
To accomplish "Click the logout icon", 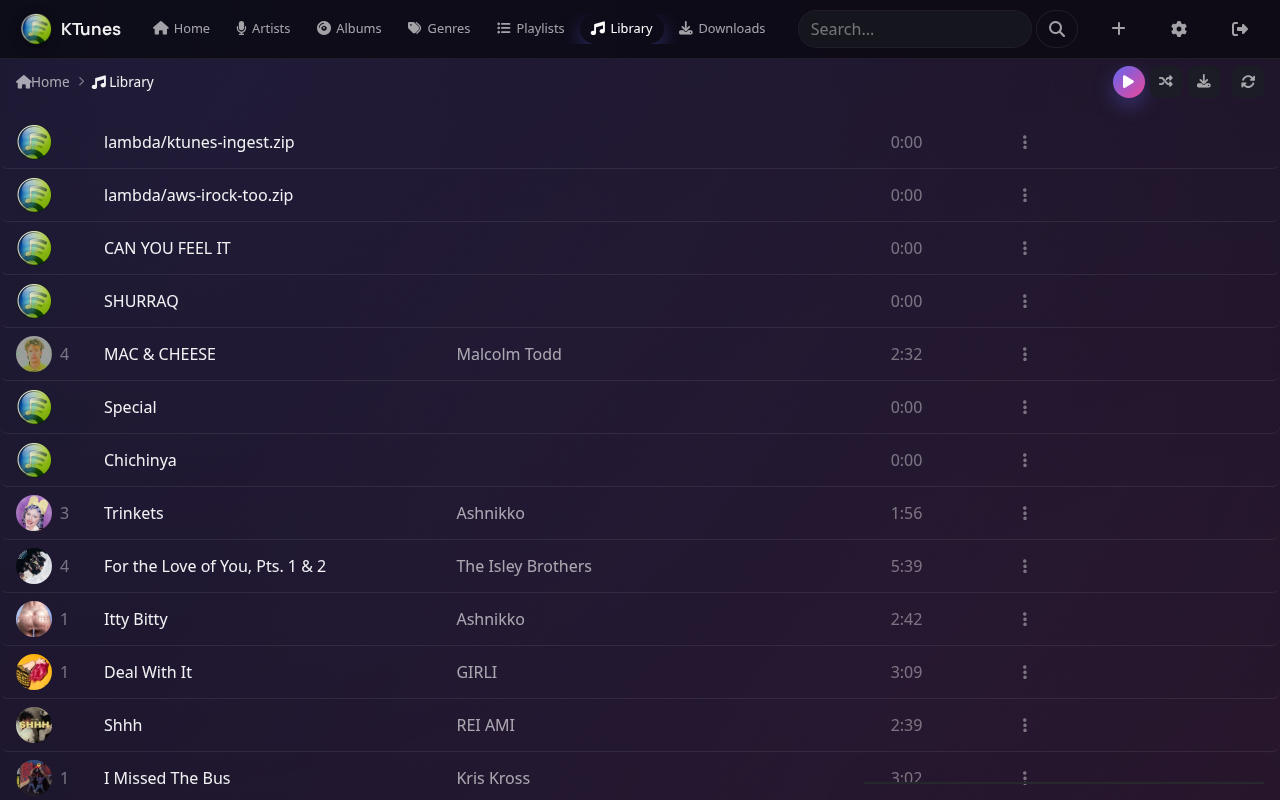I will pos(1240,29).
